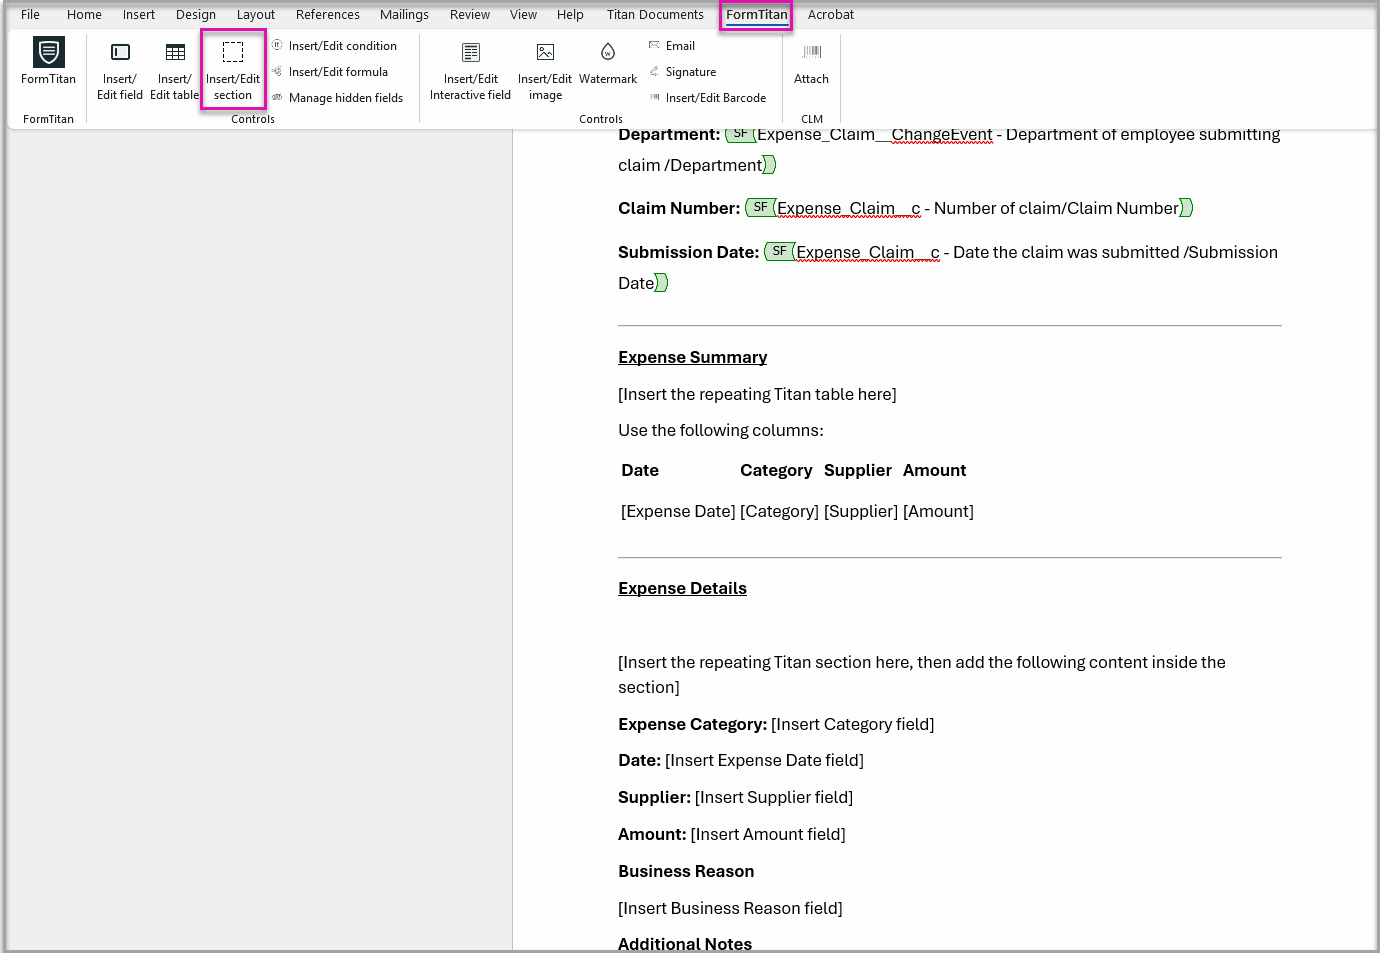Click '[Insert the repeating Titan table here]' text
The height and width of the screenshot is (953, 1380).
pos(757,394)
